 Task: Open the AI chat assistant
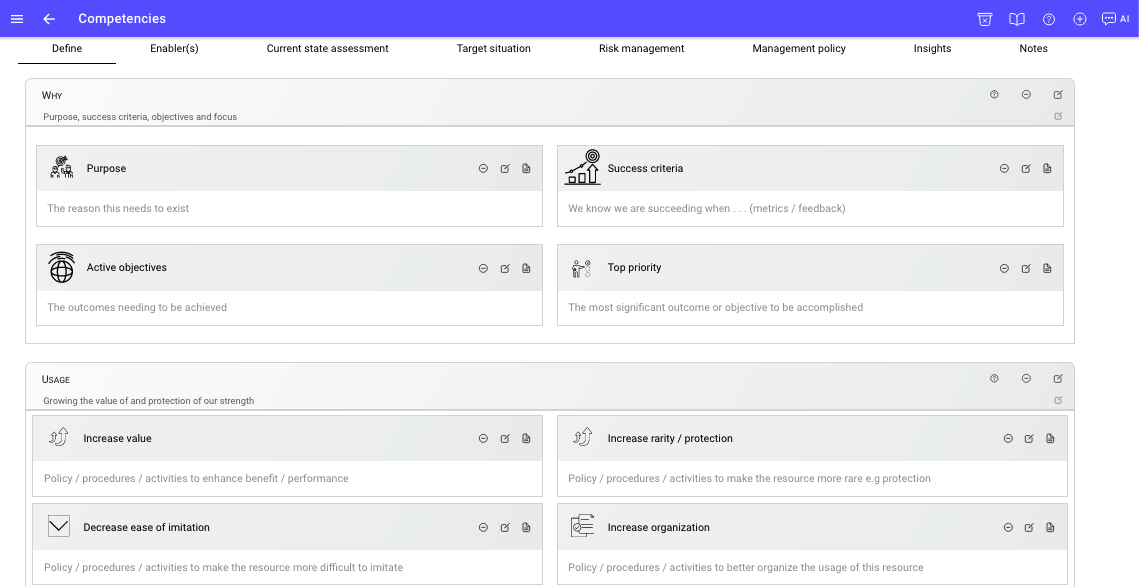tap(1114, 19)
